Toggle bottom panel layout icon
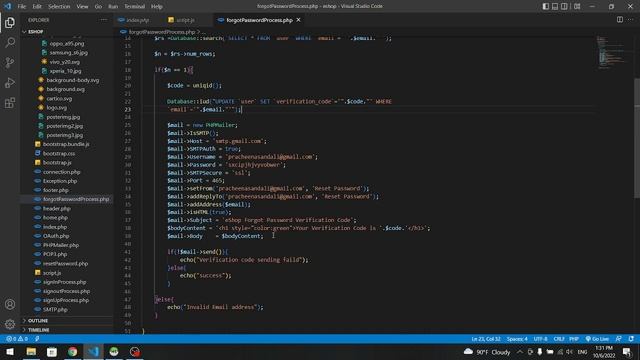 555,6
